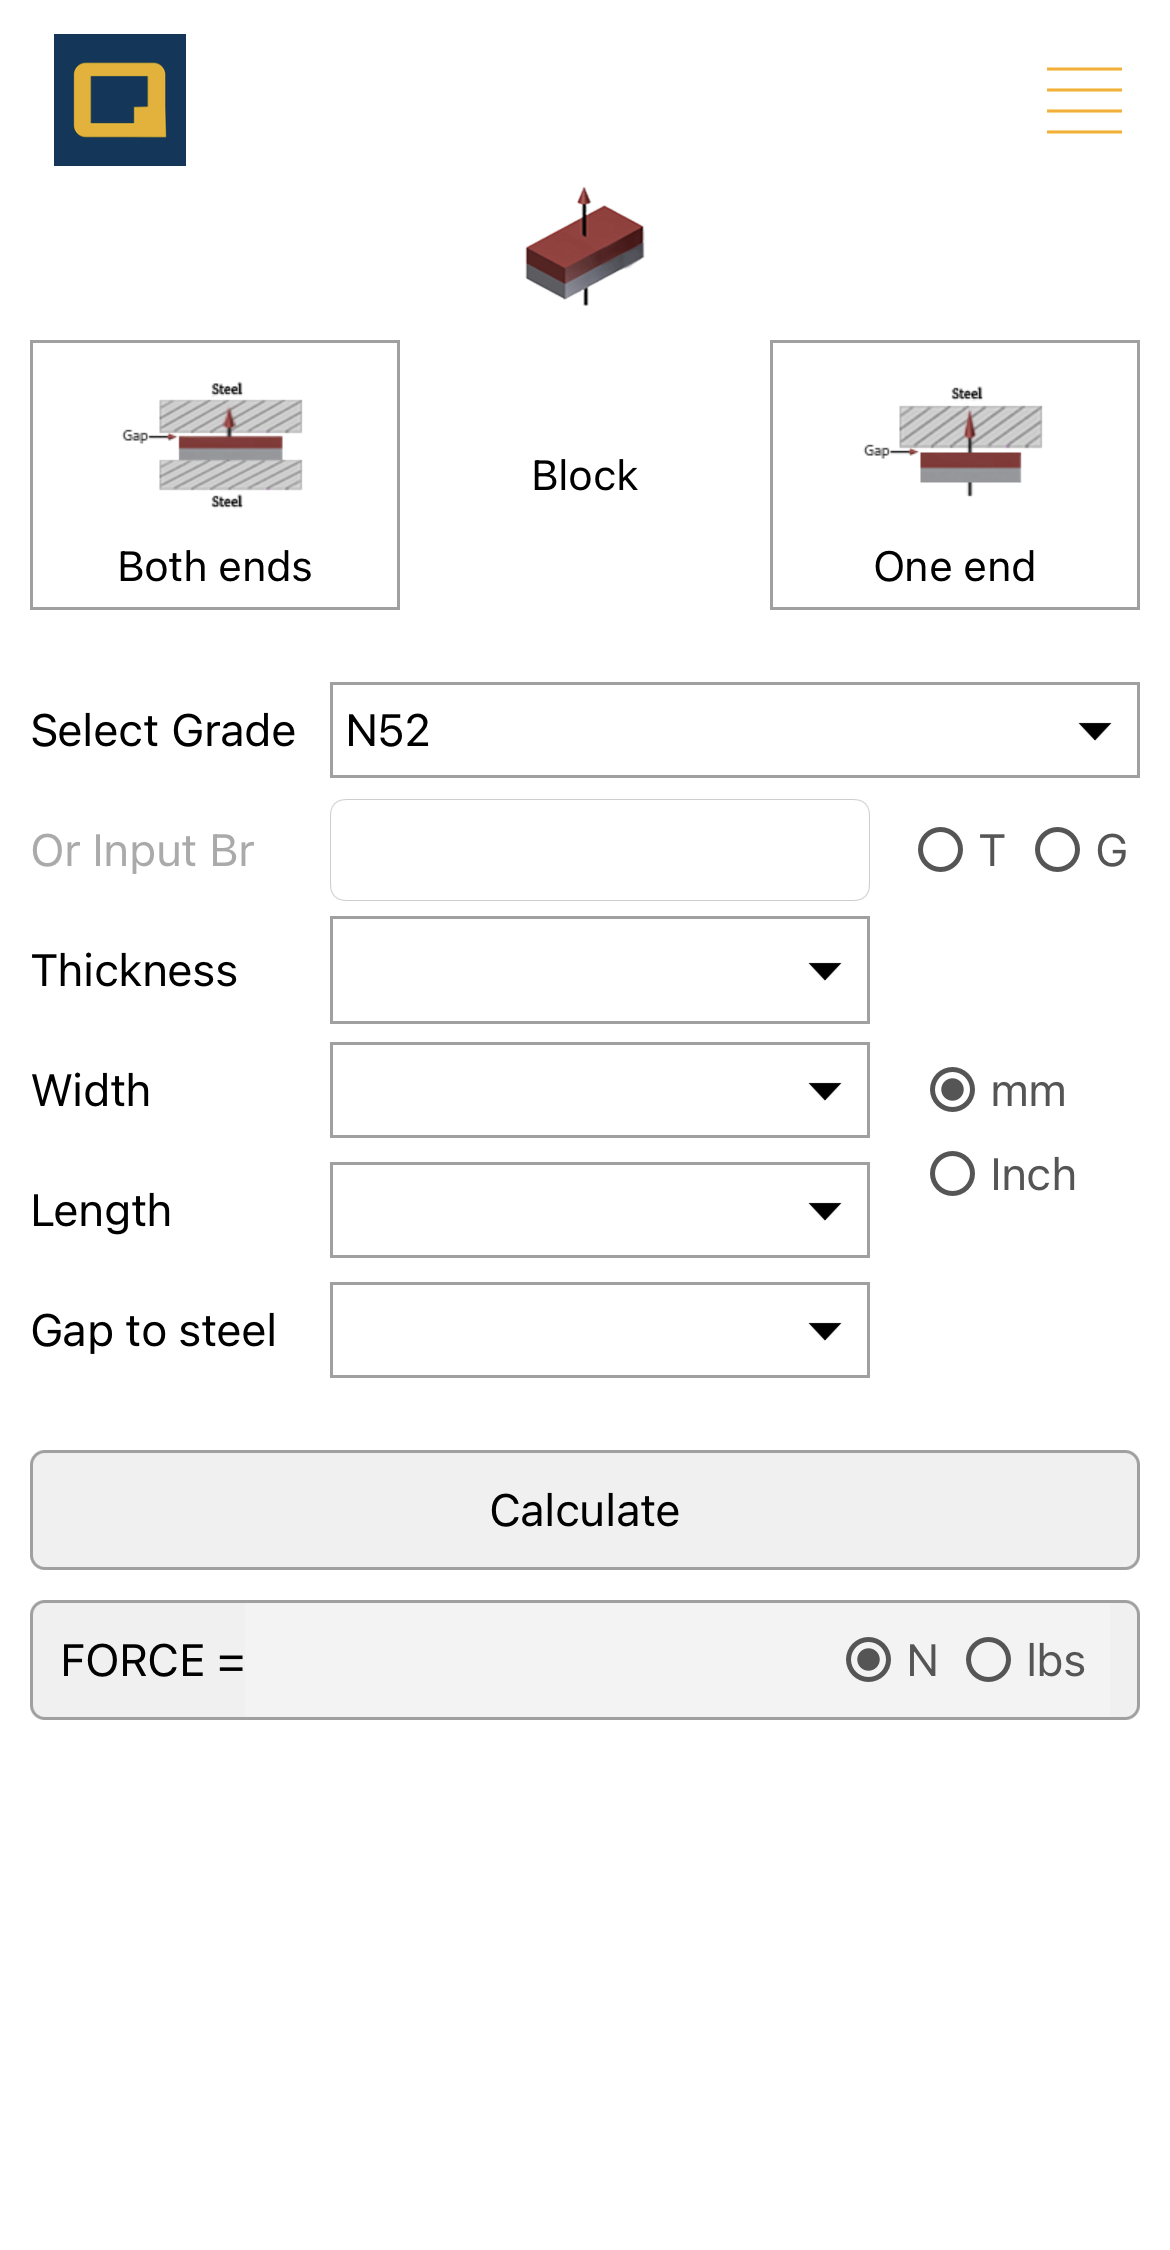
Task: Expand the Thickness dropdown
Action: [599, 970]
